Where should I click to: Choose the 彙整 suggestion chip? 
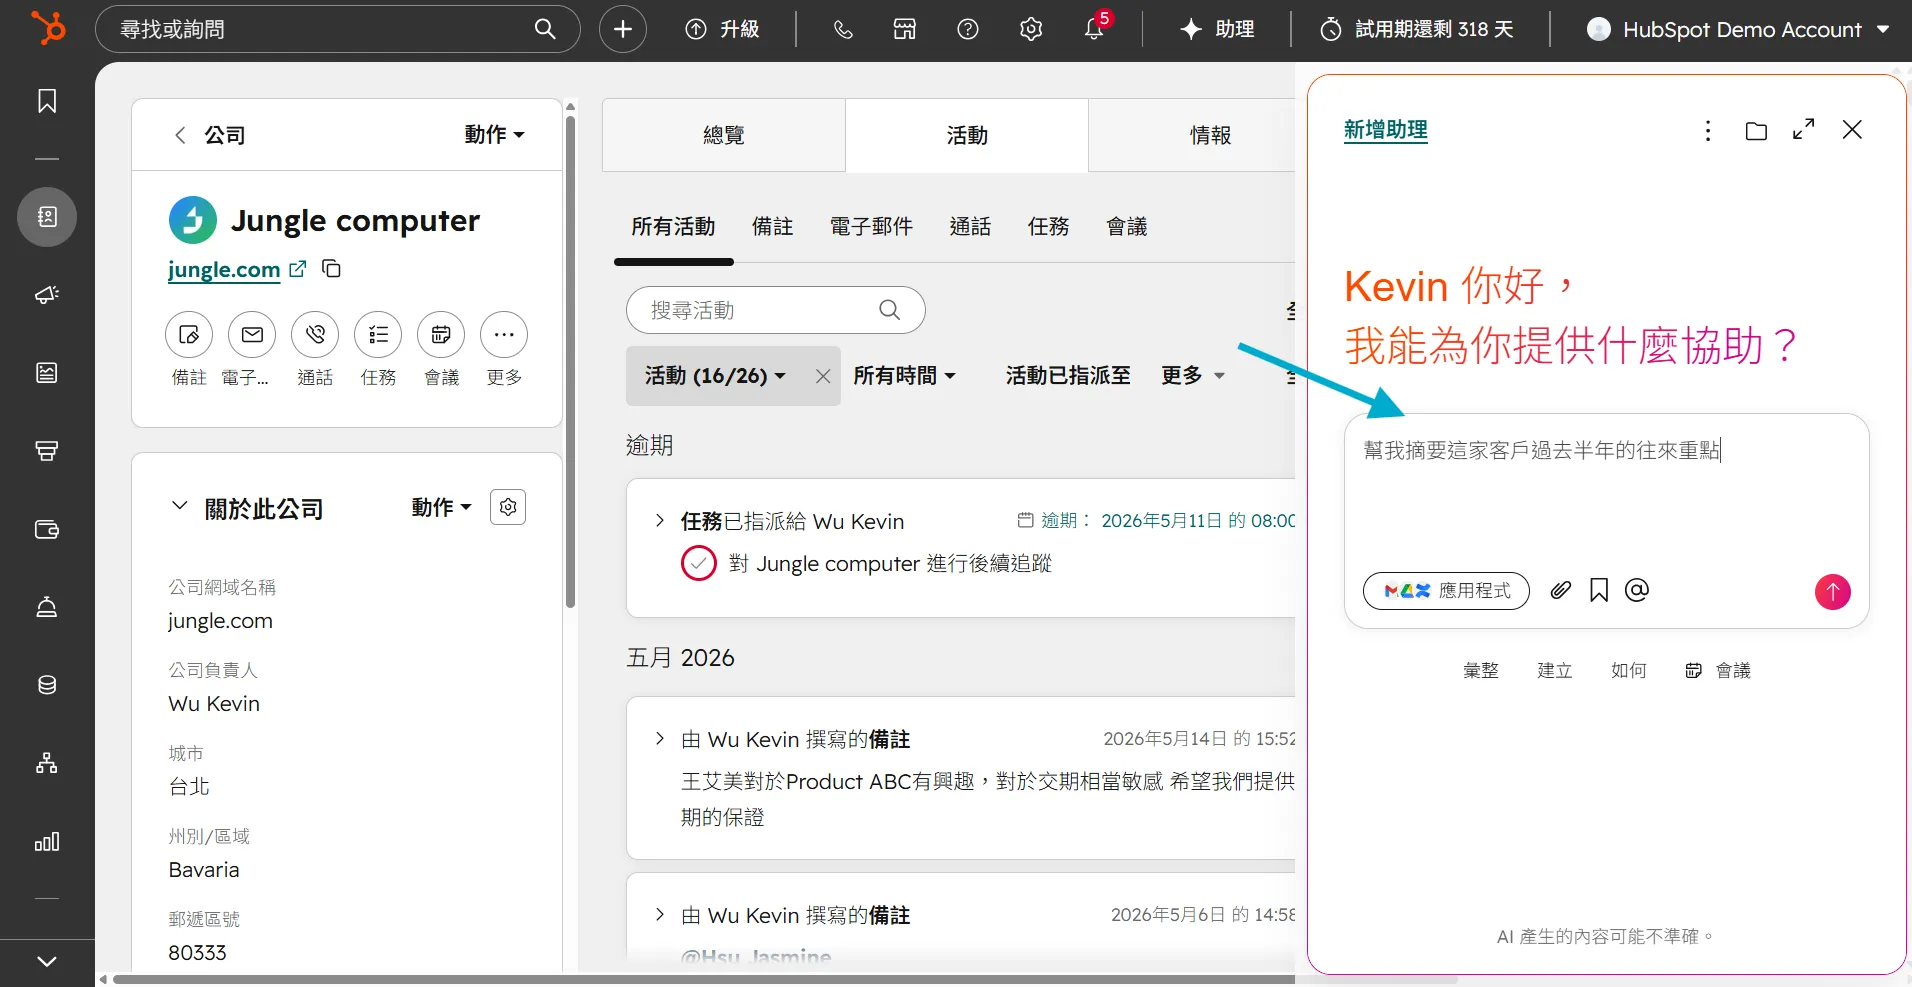point(1481,671)
